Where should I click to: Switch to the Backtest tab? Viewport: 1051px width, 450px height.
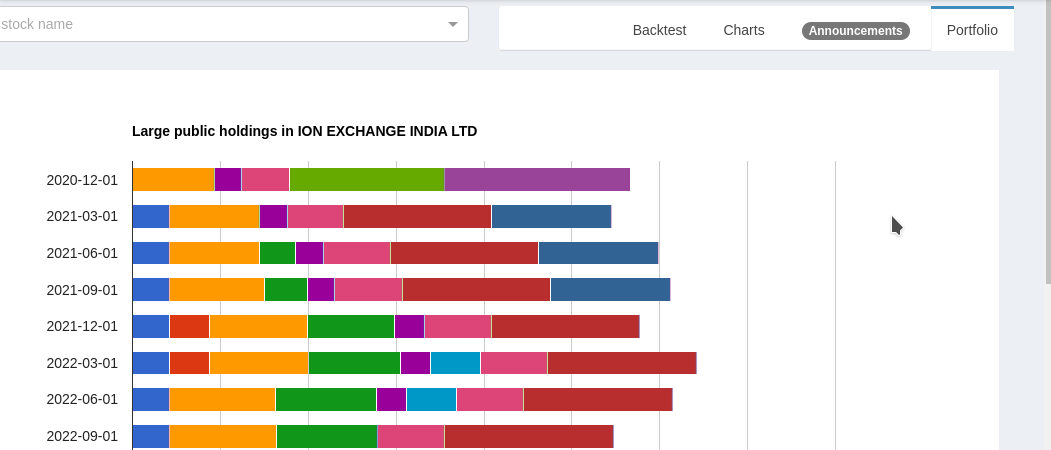tap(660, 30)
